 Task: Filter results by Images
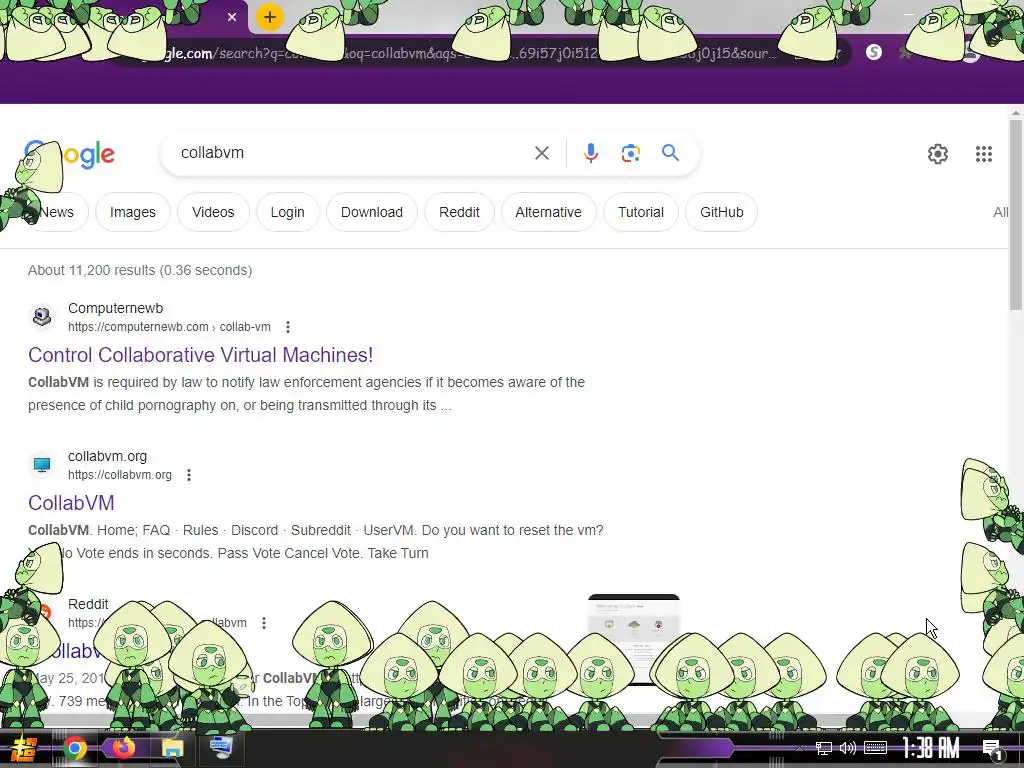(x=133, y=212)
